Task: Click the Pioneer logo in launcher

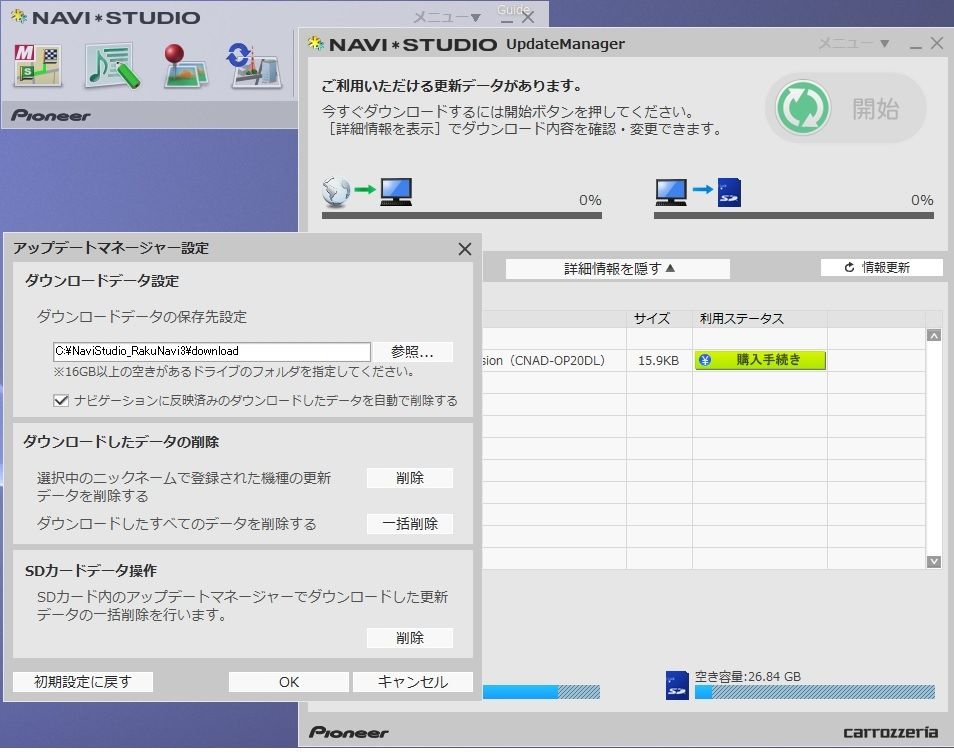Action: (51, 116)
